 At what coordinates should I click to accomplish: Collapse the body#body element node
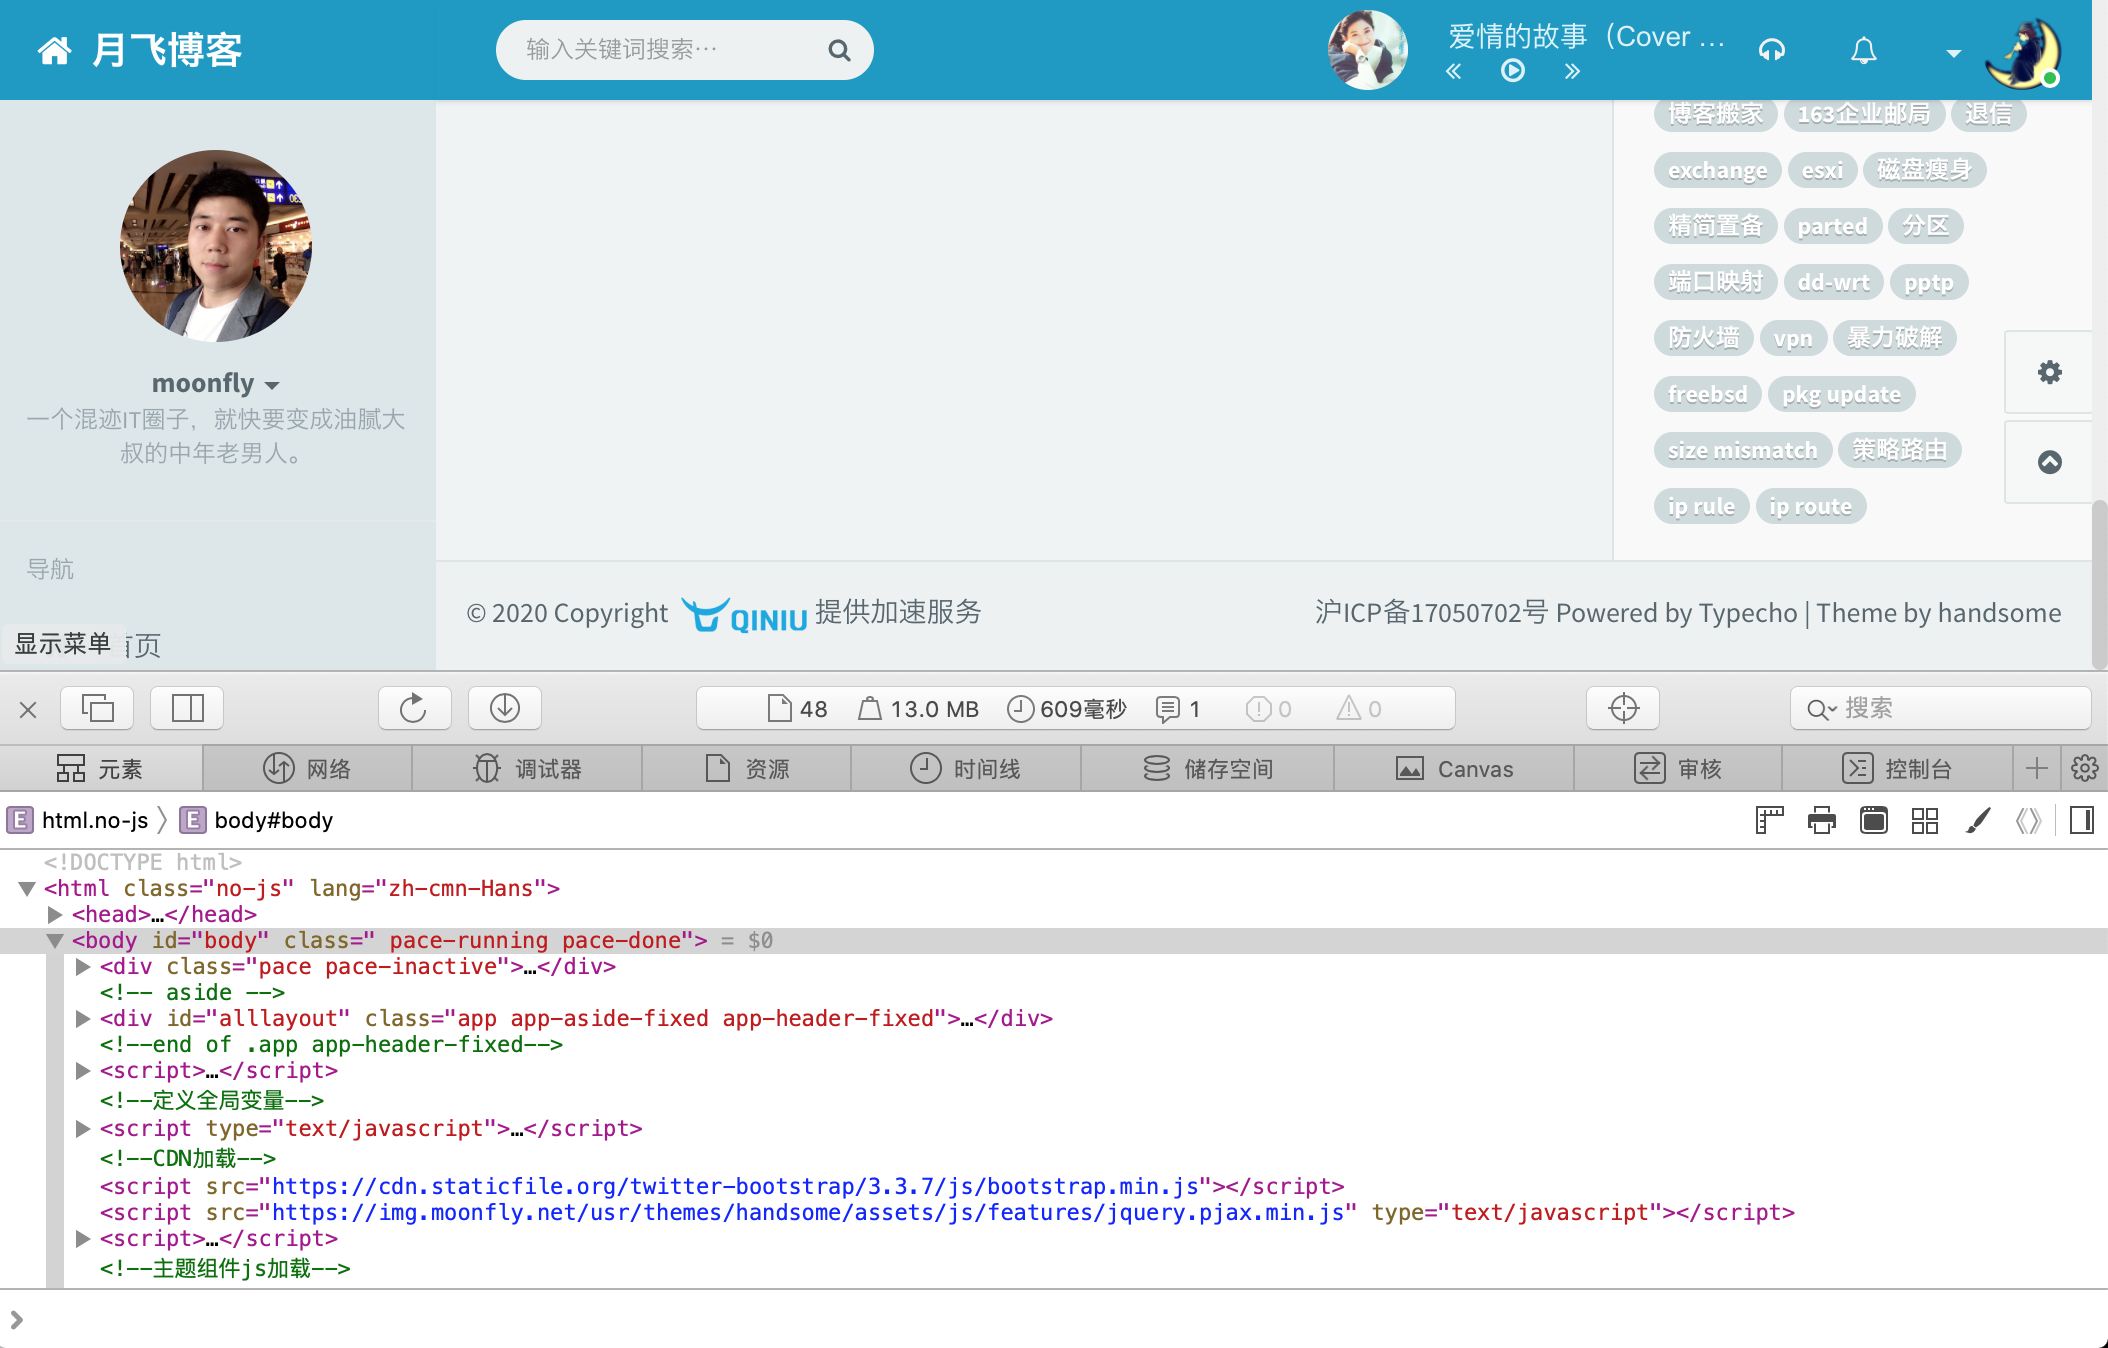(x=55, y=940)
